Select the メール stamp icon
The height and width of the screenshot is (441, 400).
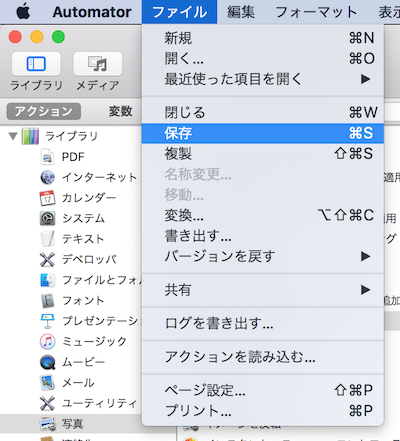(47, 383)
